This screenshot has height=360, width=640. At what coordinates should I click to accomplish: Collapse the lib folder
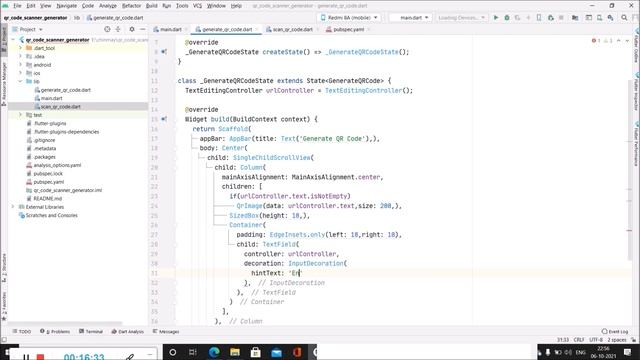point(20,81)
